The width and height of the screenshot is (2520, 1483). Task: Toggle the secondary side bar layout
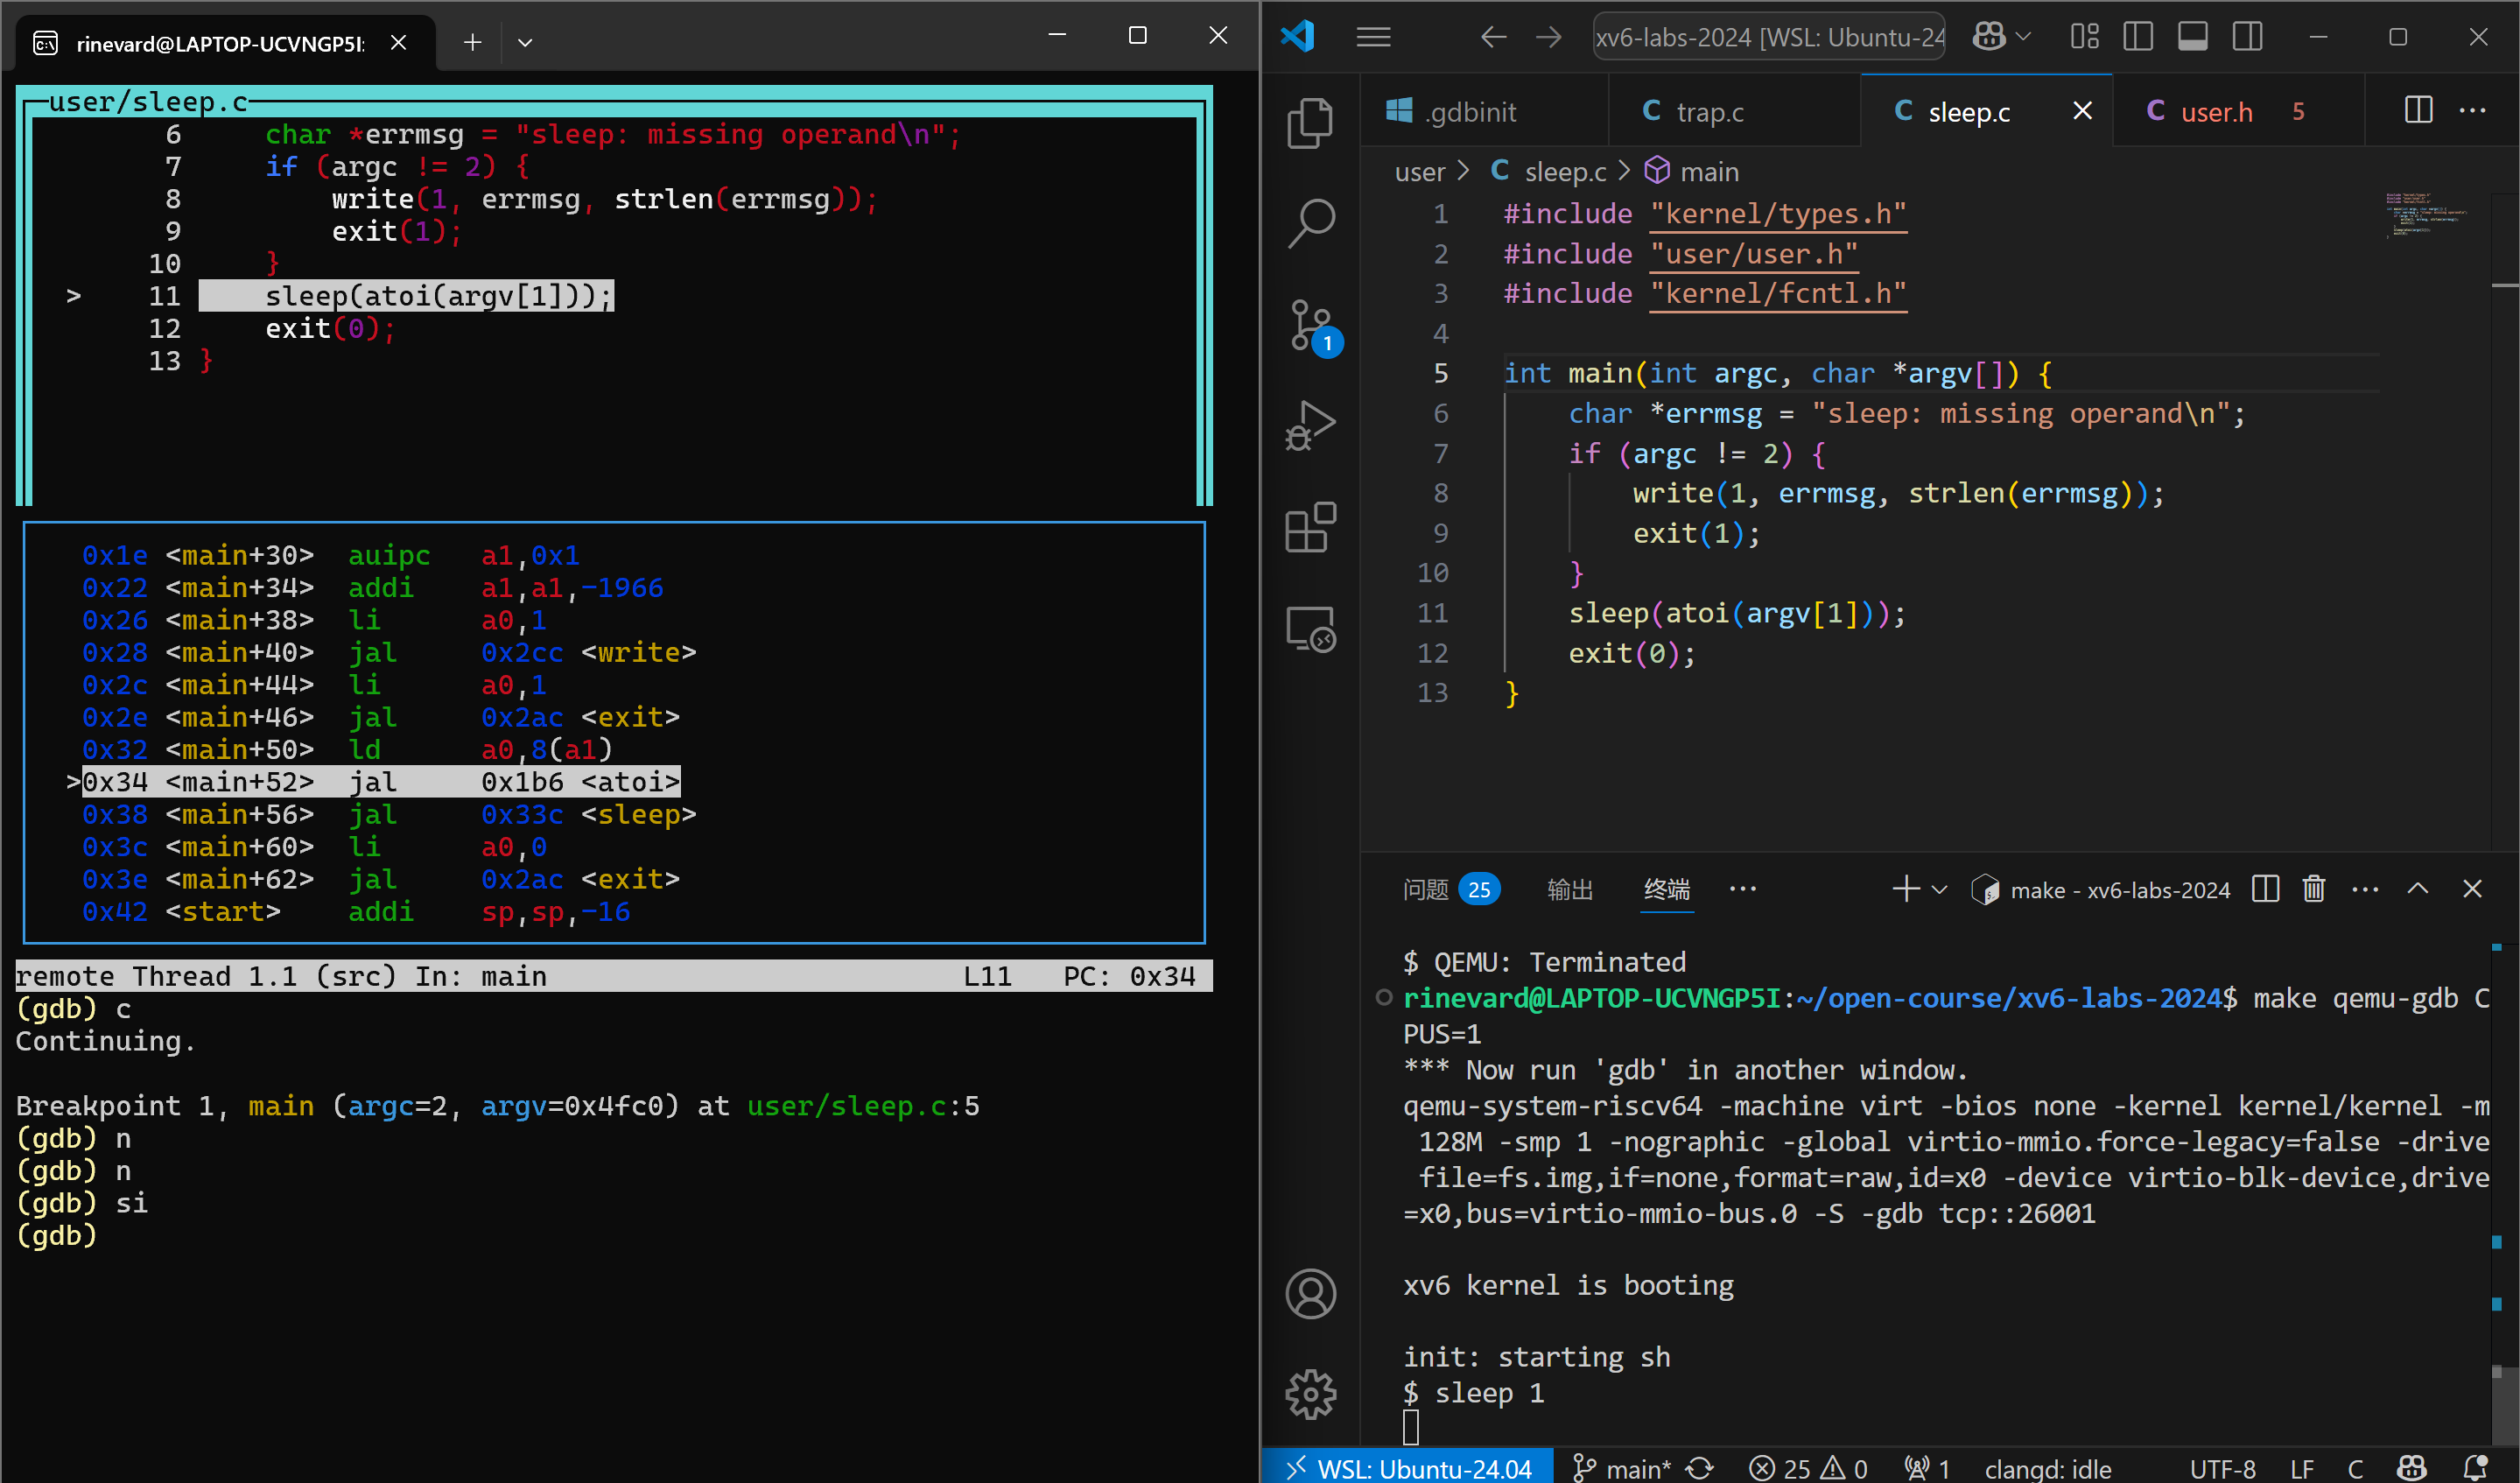click(x=2247, y=37)
